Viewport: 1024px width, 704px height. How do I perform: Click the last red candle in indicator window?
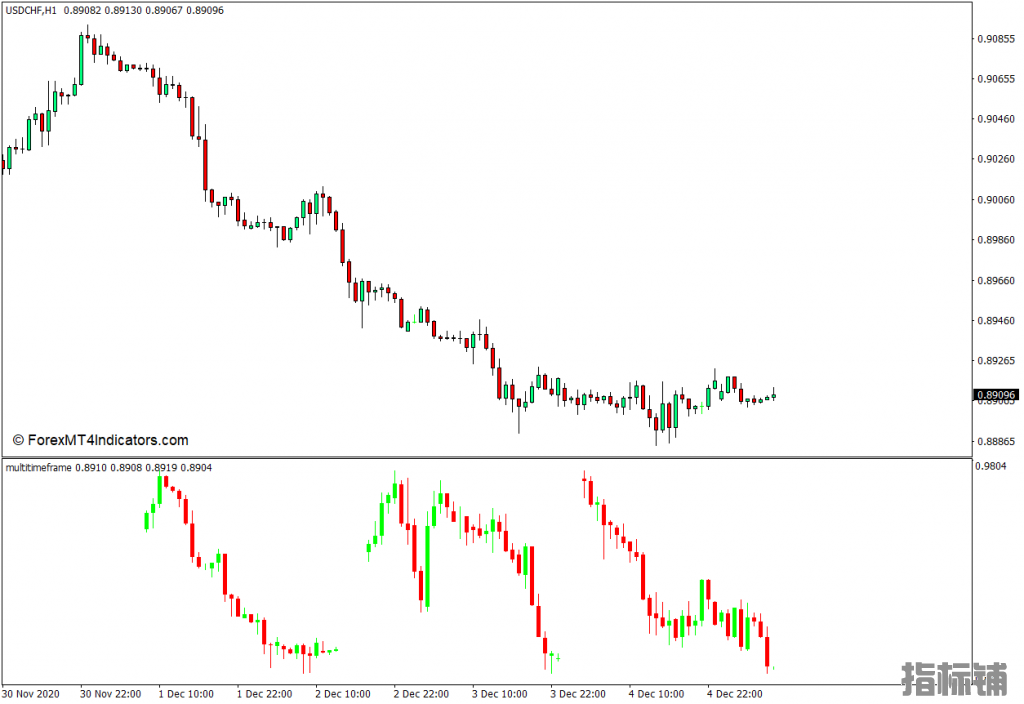tap(767, 652)
